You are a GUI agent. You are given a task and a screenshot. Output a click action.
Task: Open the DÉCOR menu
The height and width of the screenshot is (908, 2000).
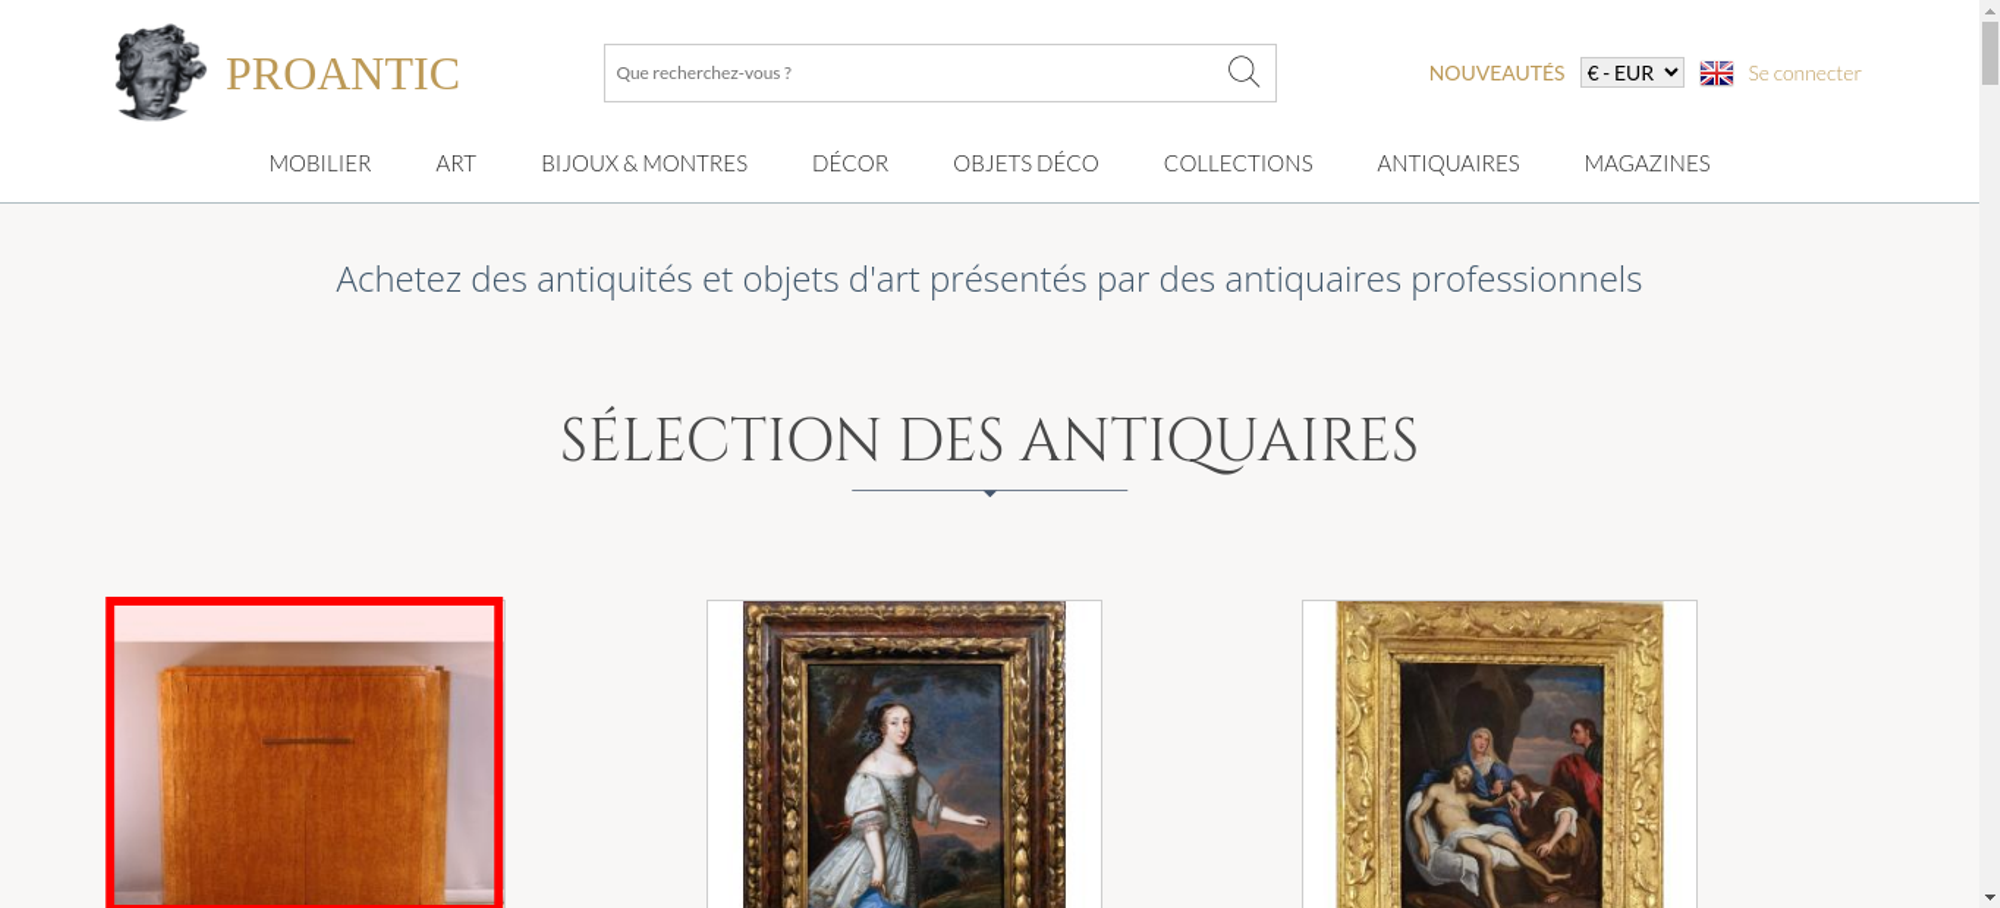pyautogui.click(x=850, y=163)
